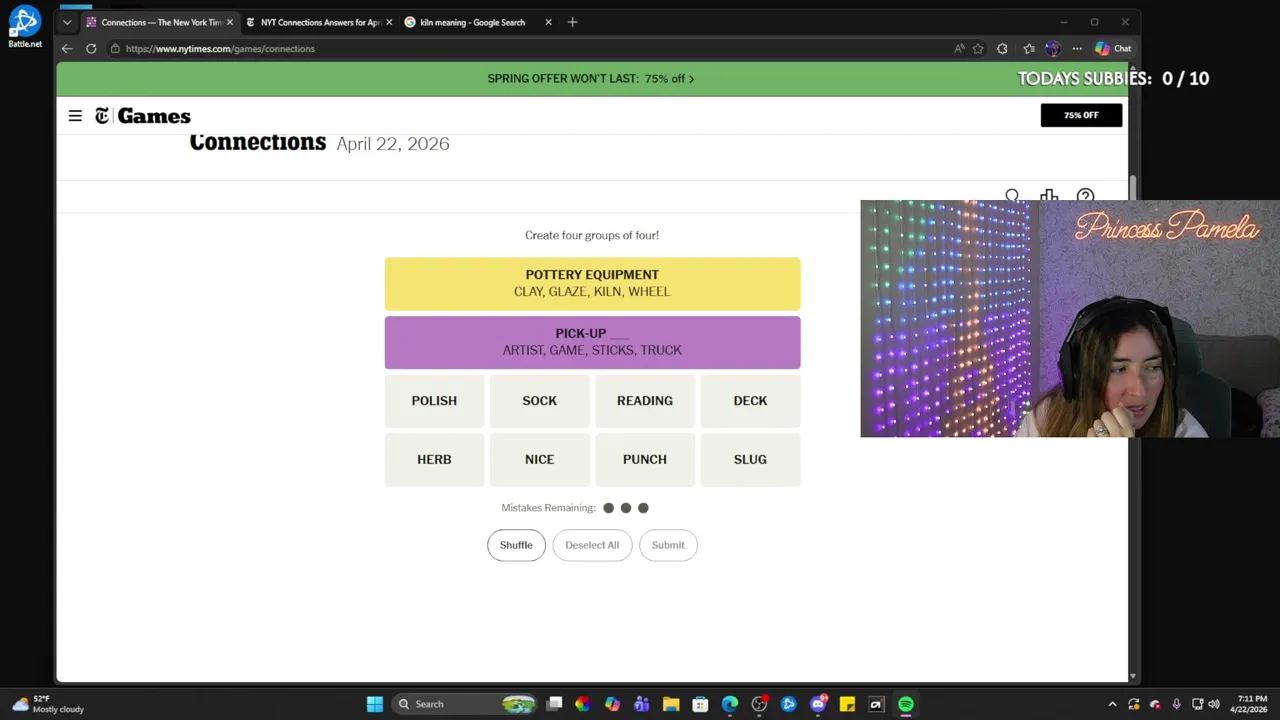Open the weather widget showing 52°F
This screenshot has height=720, width=1280.
[48, 704]
